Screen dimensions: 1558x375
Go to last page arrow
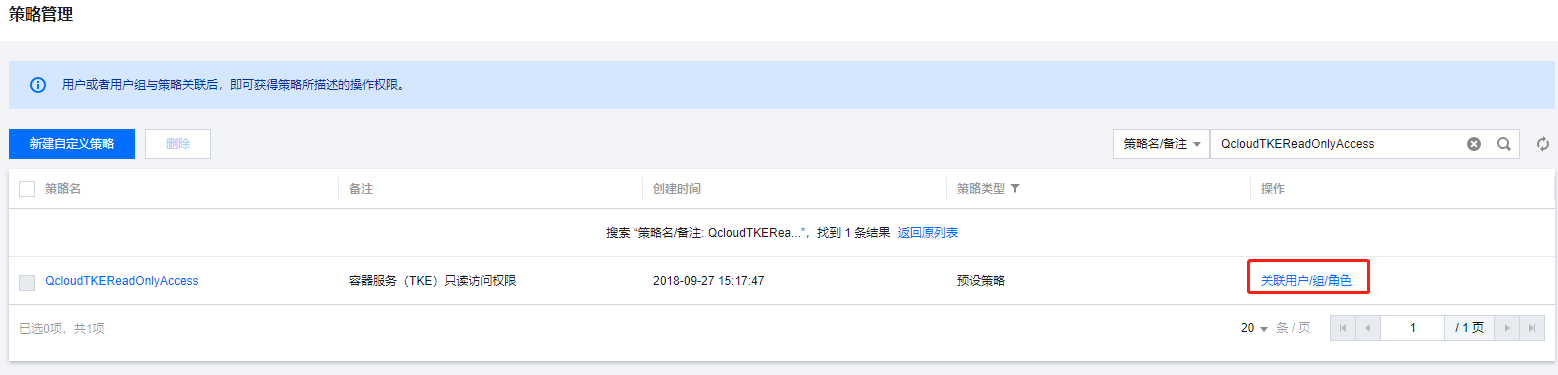pyautogui.click(x=1532, y=328)
